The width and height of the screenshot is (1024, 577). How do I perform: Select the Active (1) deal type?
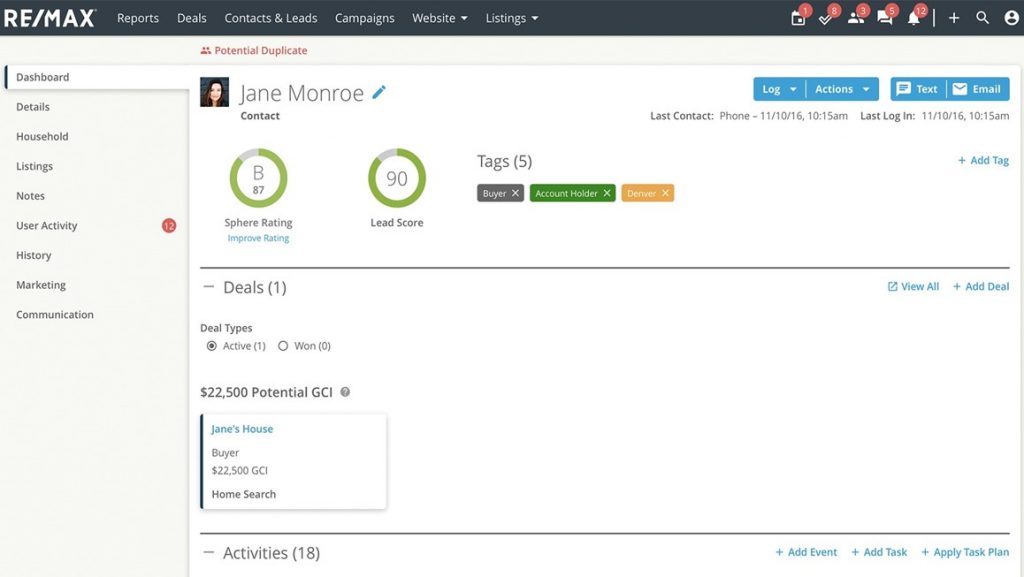click(x=211, y=346)
